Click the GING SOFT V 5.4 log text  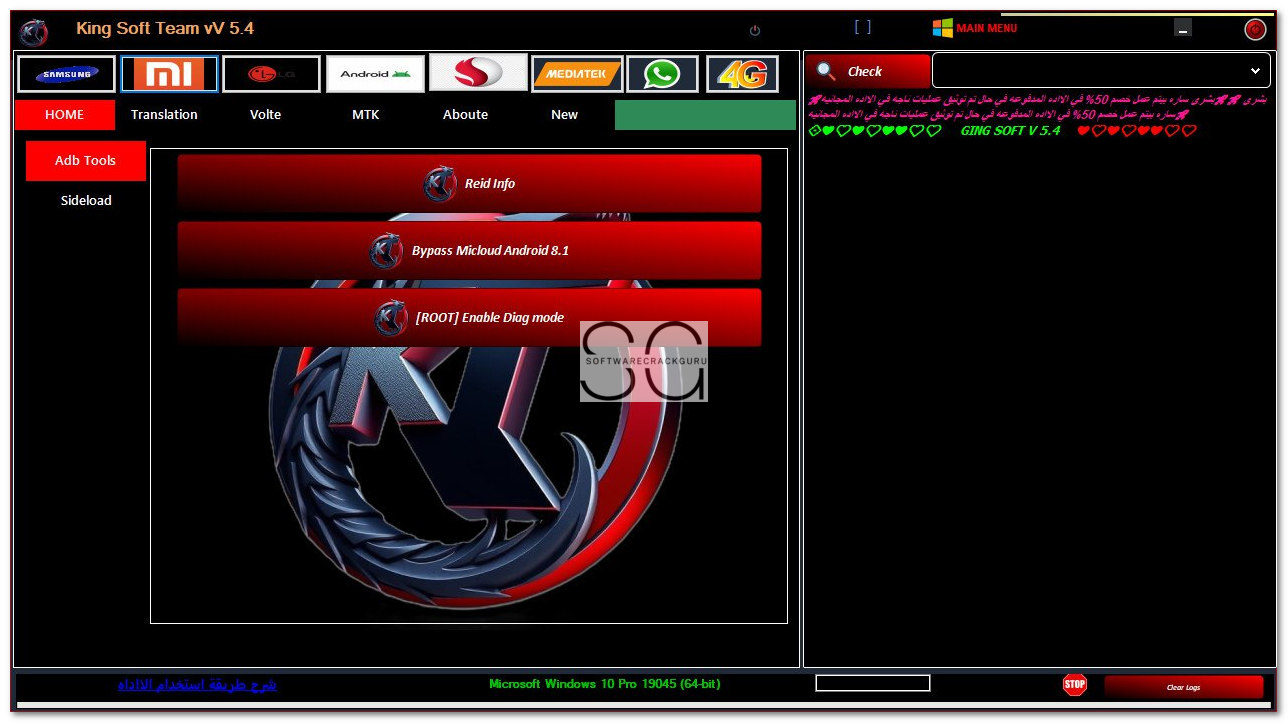tap(1010, 131)
